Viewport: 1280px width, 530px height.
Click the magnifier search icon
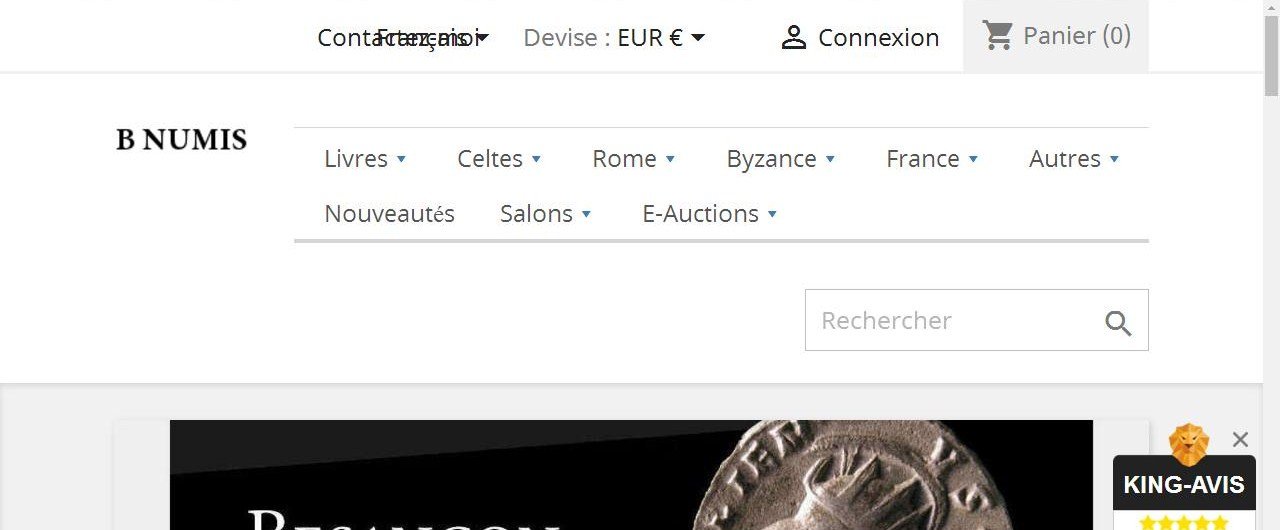coord(1118,323)
